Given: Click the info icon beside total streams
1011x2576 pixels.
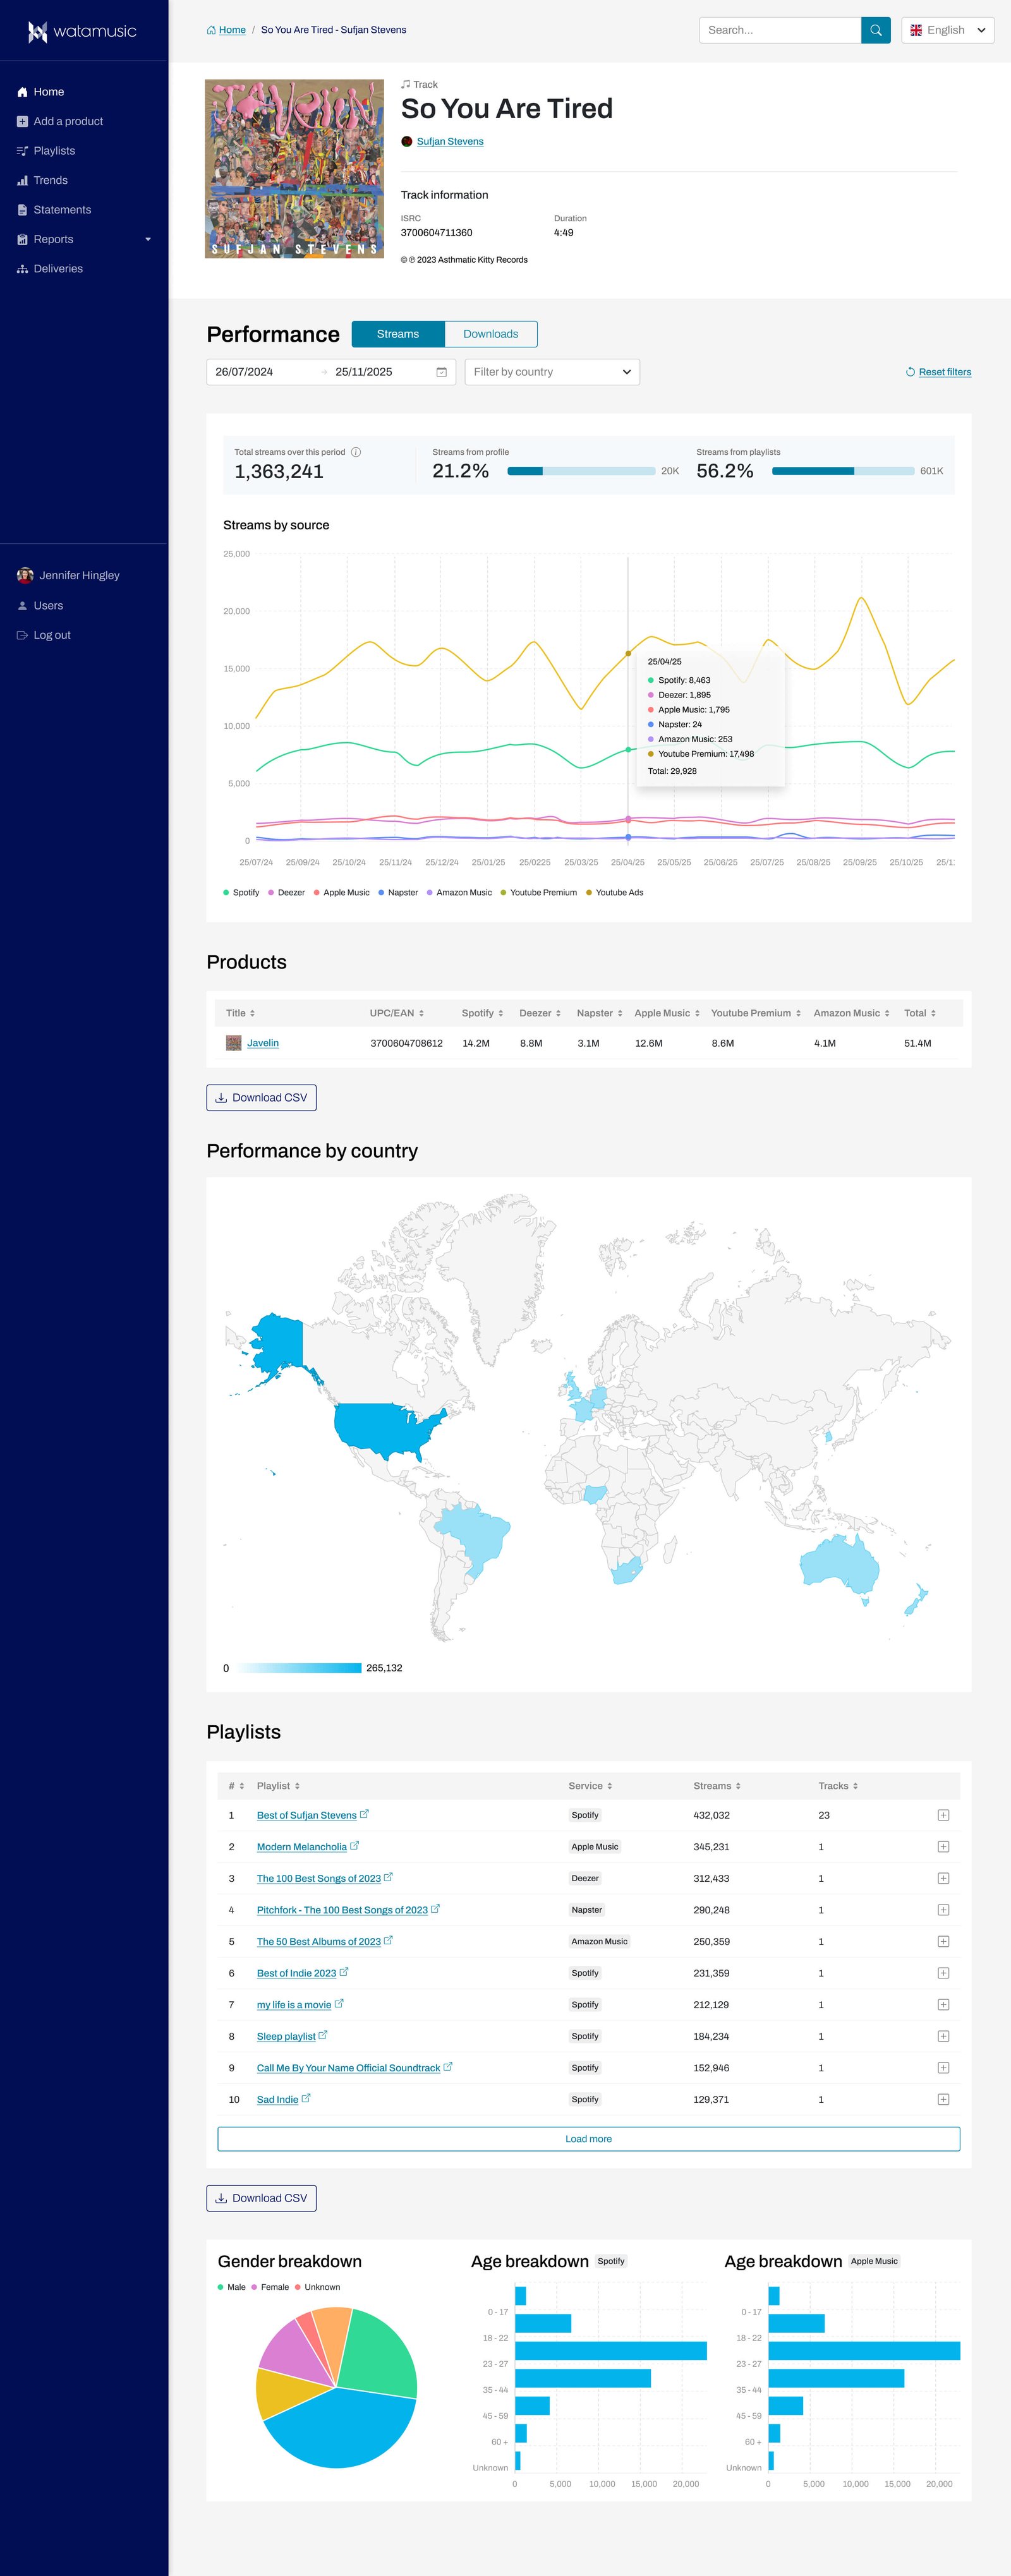Looking at the screenshot, I should tap(356, 452).
